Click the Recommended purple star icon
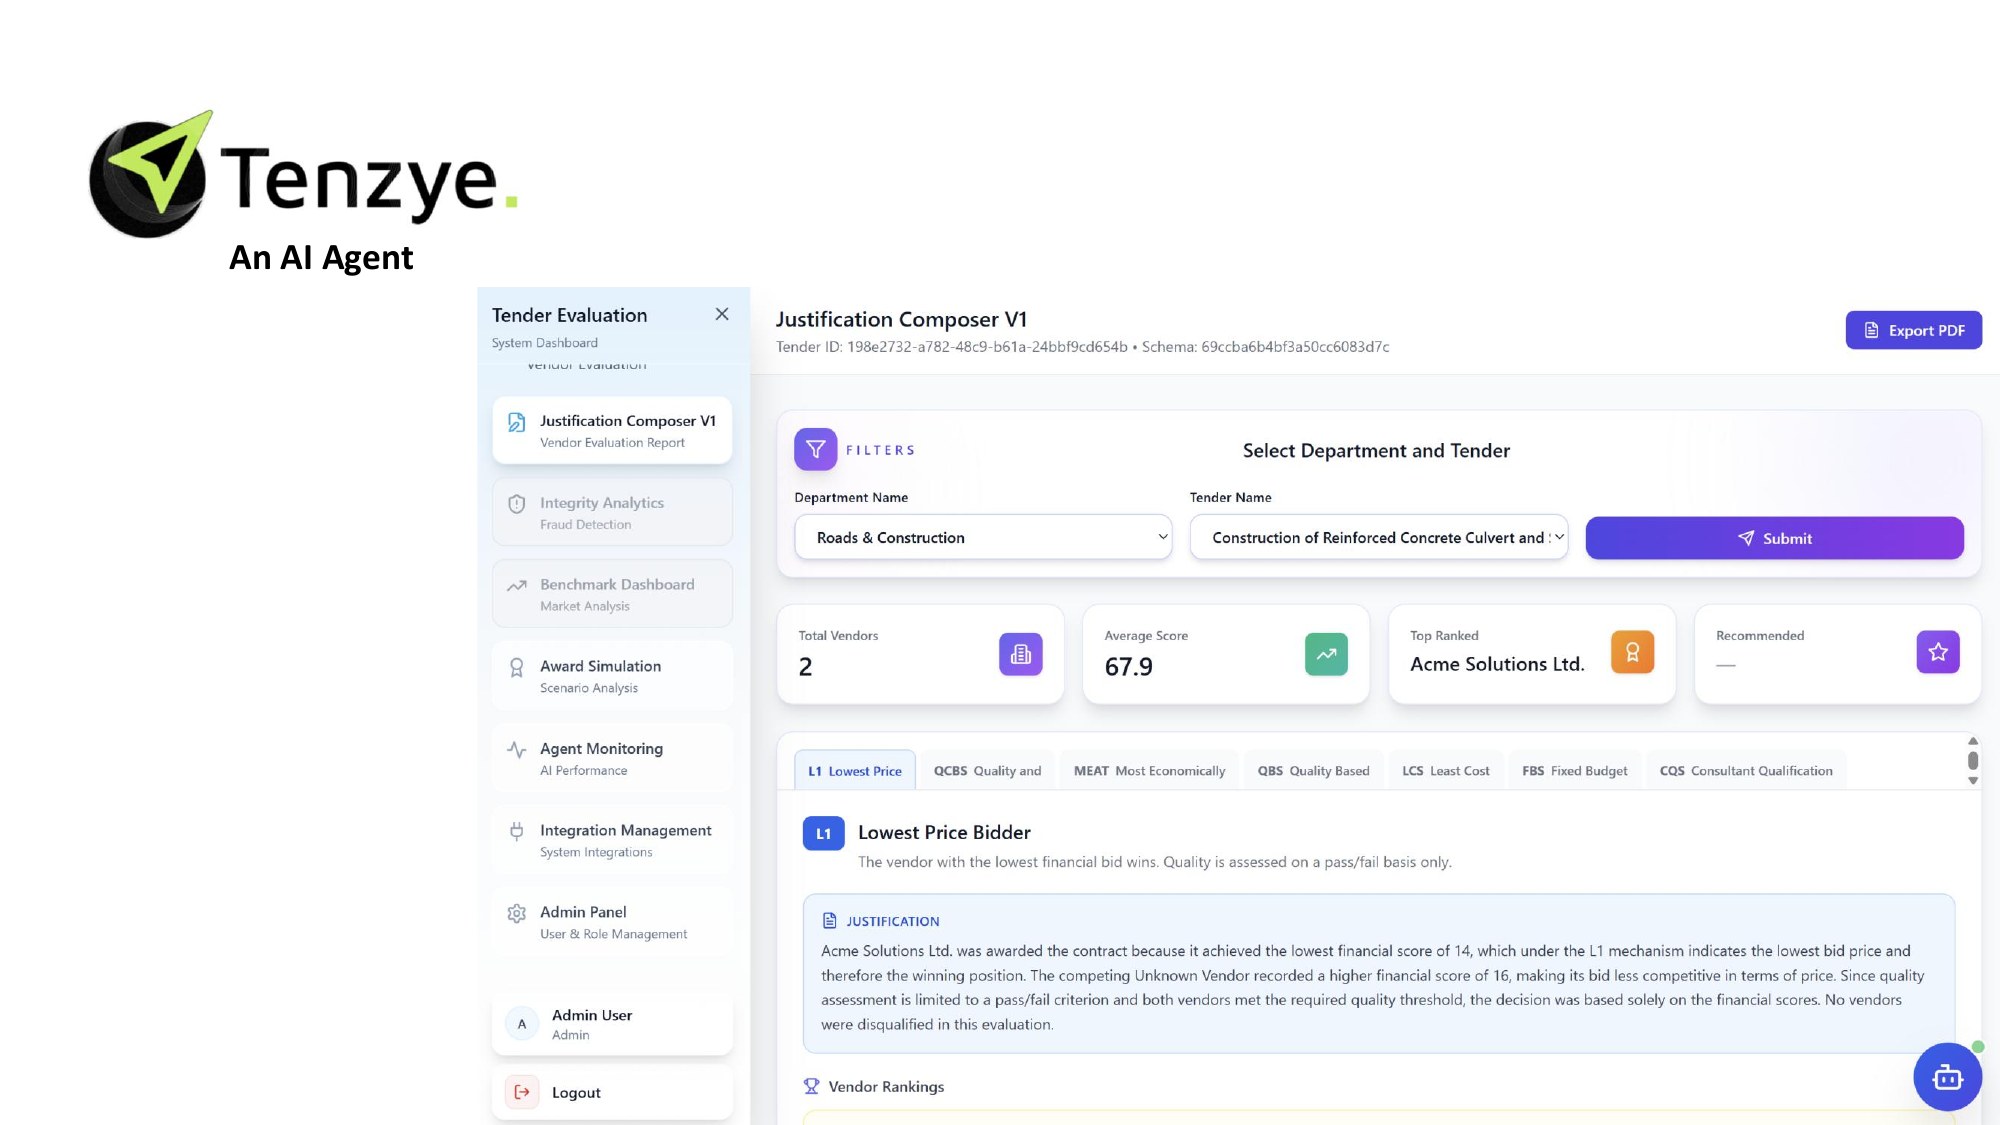Image resolution: width=2000 pixels, height=1125 pixels. point(1938,652)
